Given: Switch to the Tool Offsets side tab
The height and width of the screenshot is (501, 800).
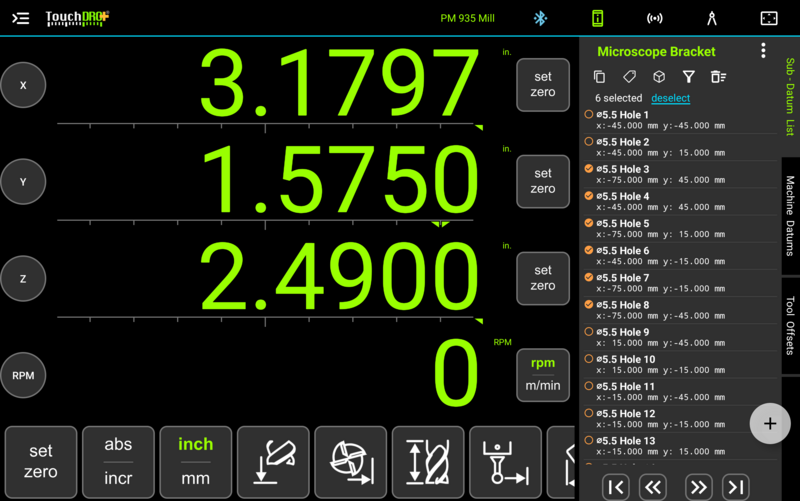Looking at the screenshot, I should [790, 325].
